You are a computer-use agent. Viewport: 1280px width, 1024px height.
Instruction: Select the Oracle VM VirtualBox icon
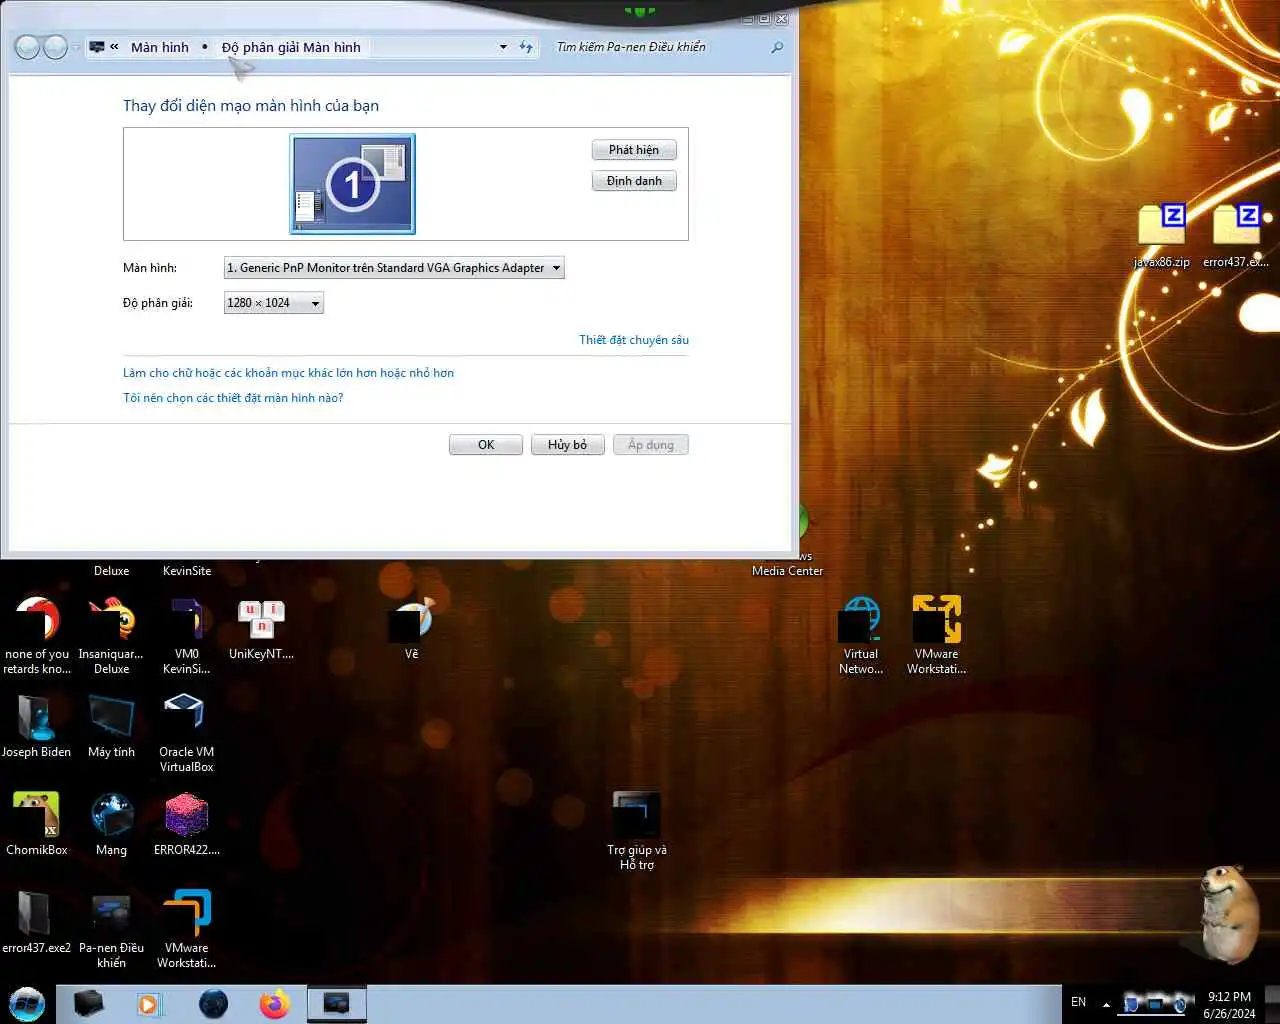186,733
